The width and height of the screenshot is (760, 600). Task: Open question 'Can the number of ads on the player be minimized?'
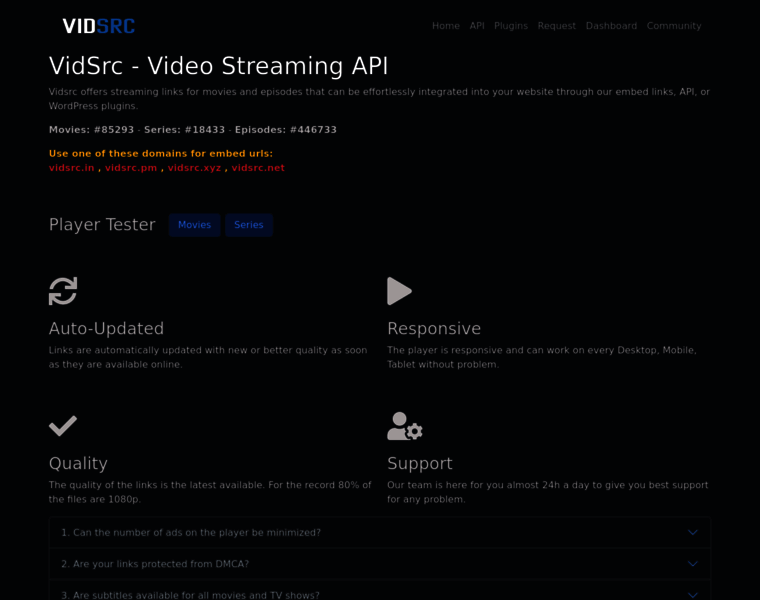380,533
